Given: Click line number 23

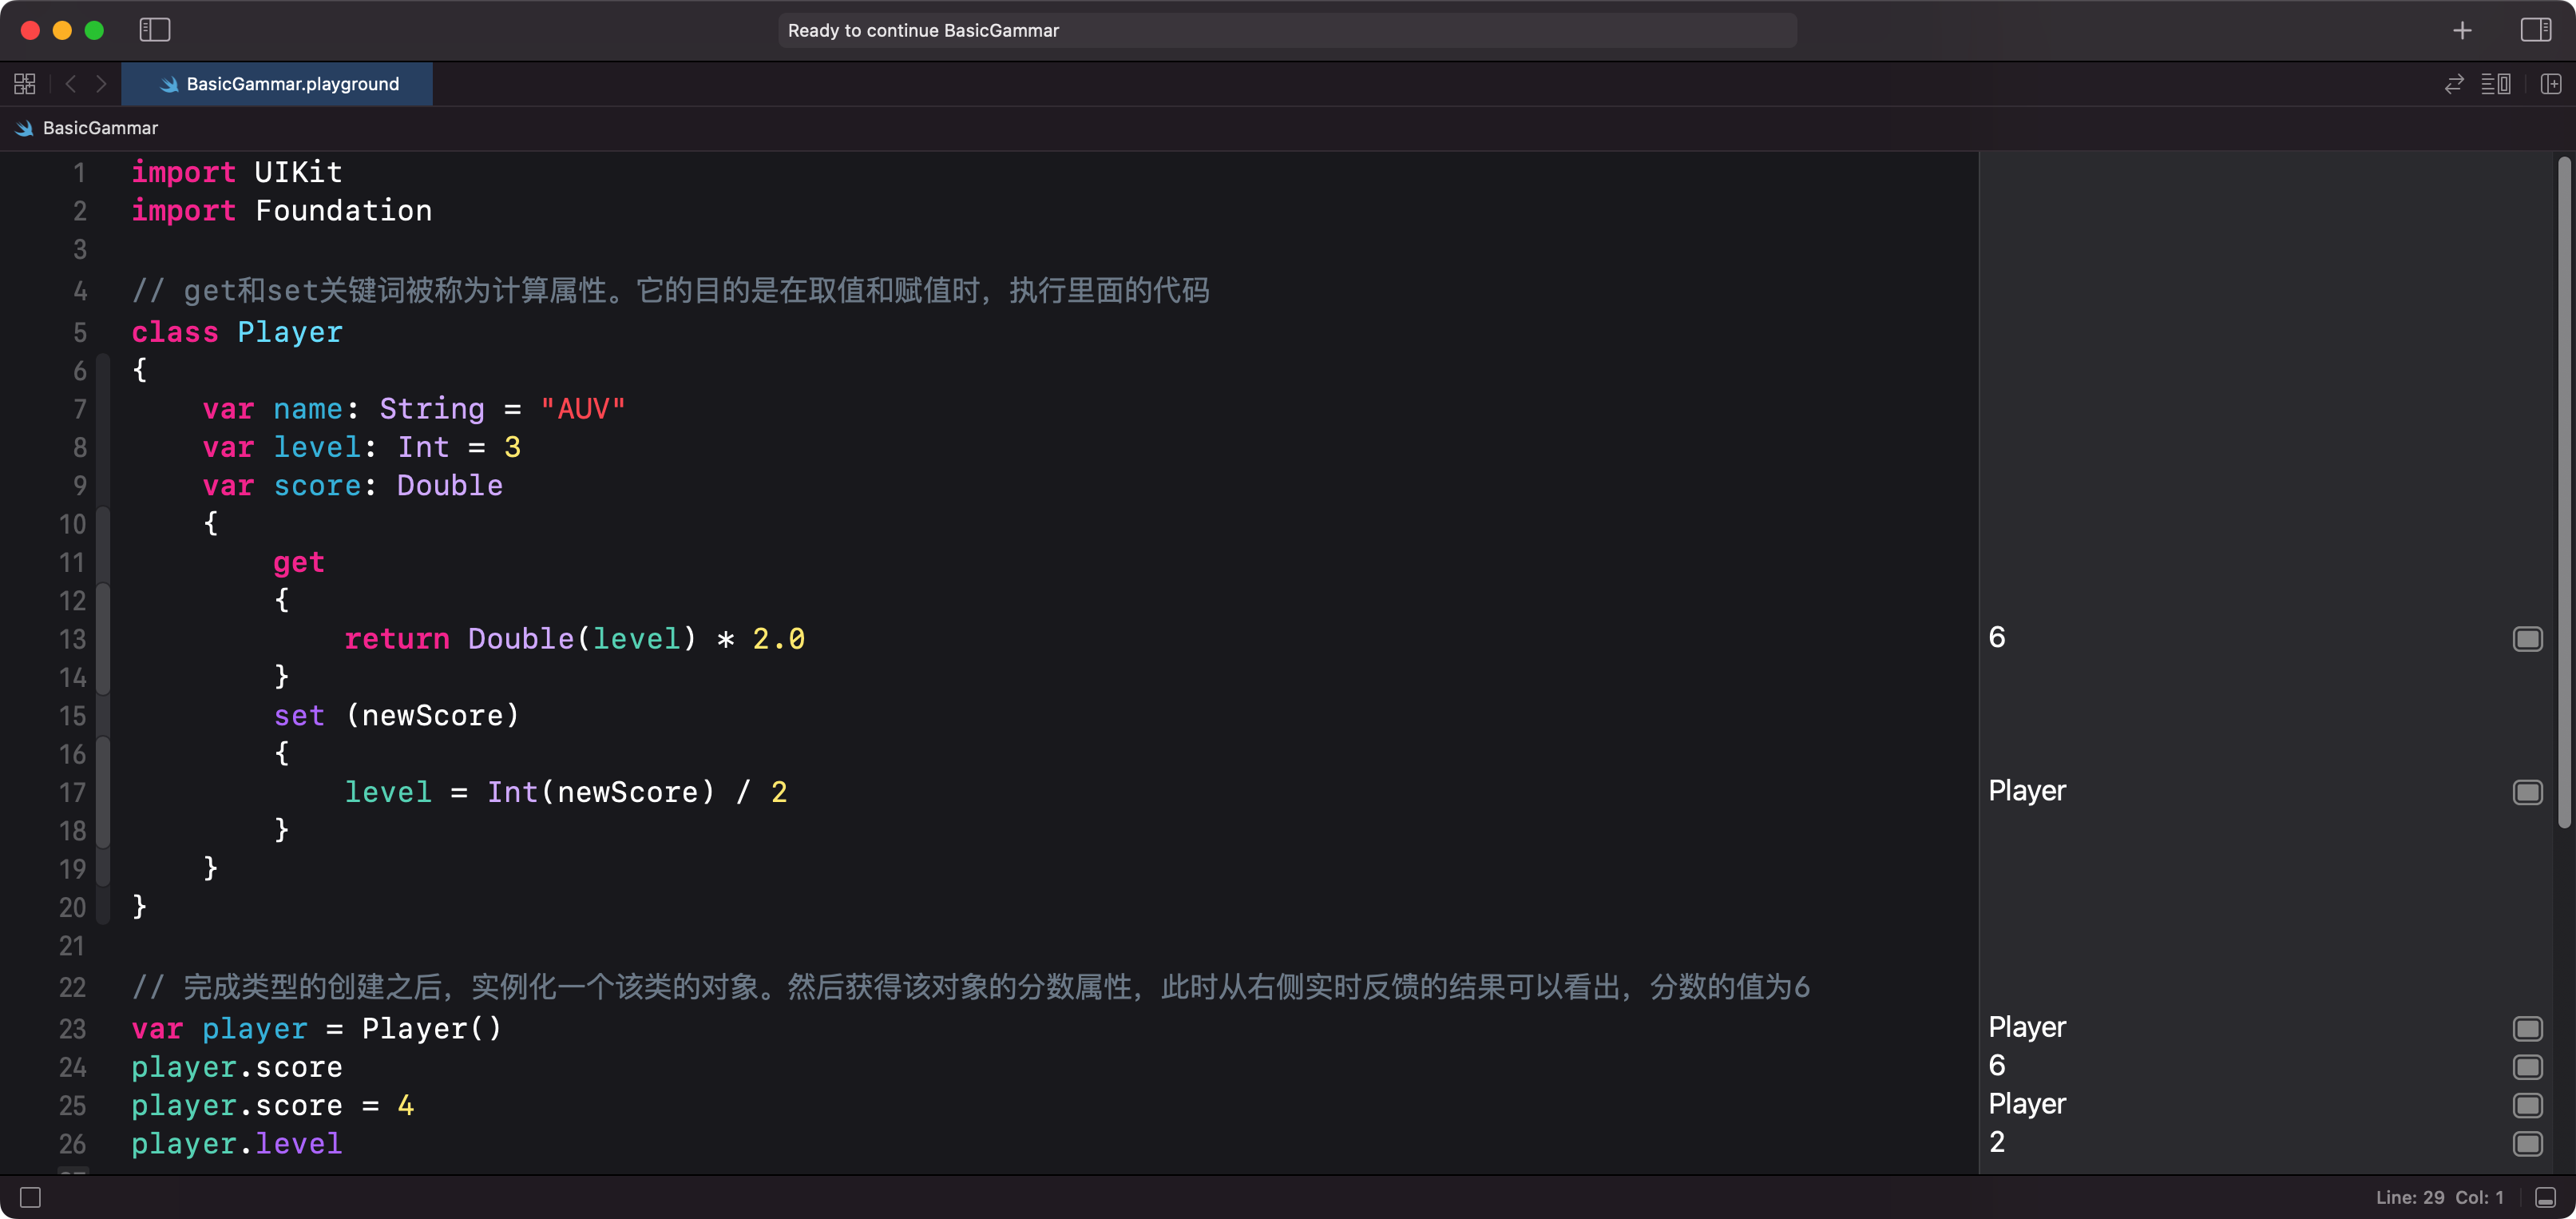Looking at the screenshot, I should [x=72, y=1029].
